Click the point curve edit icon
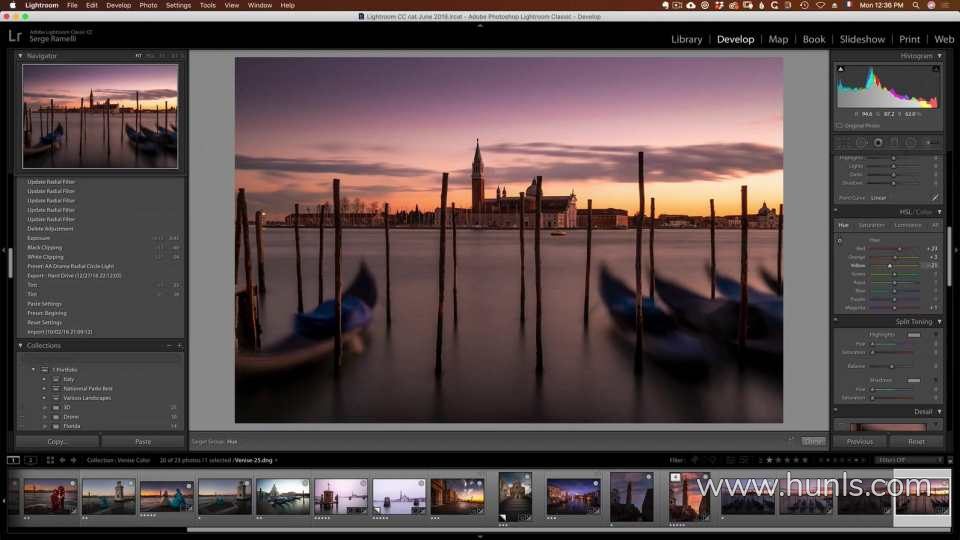 (x=935, y=198)
